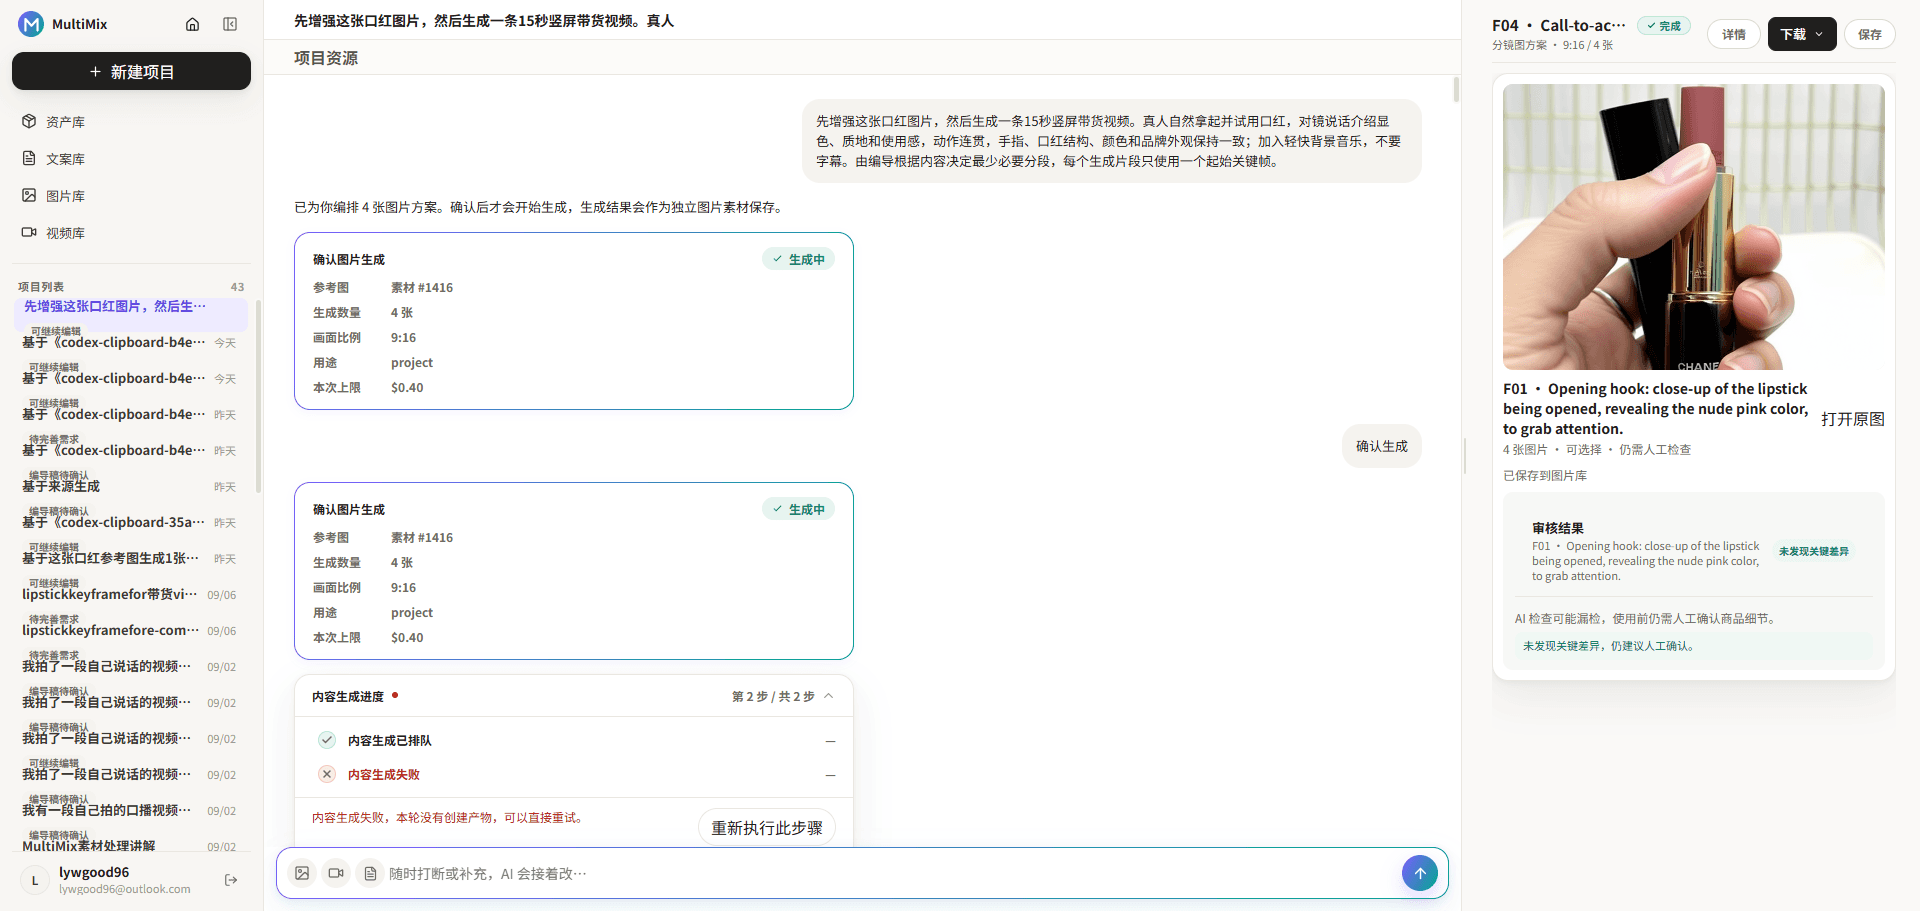This screenshot has width=1920, height=911.
Task: Collapse sidebar with the panel toggle icon
Action: 230,24
